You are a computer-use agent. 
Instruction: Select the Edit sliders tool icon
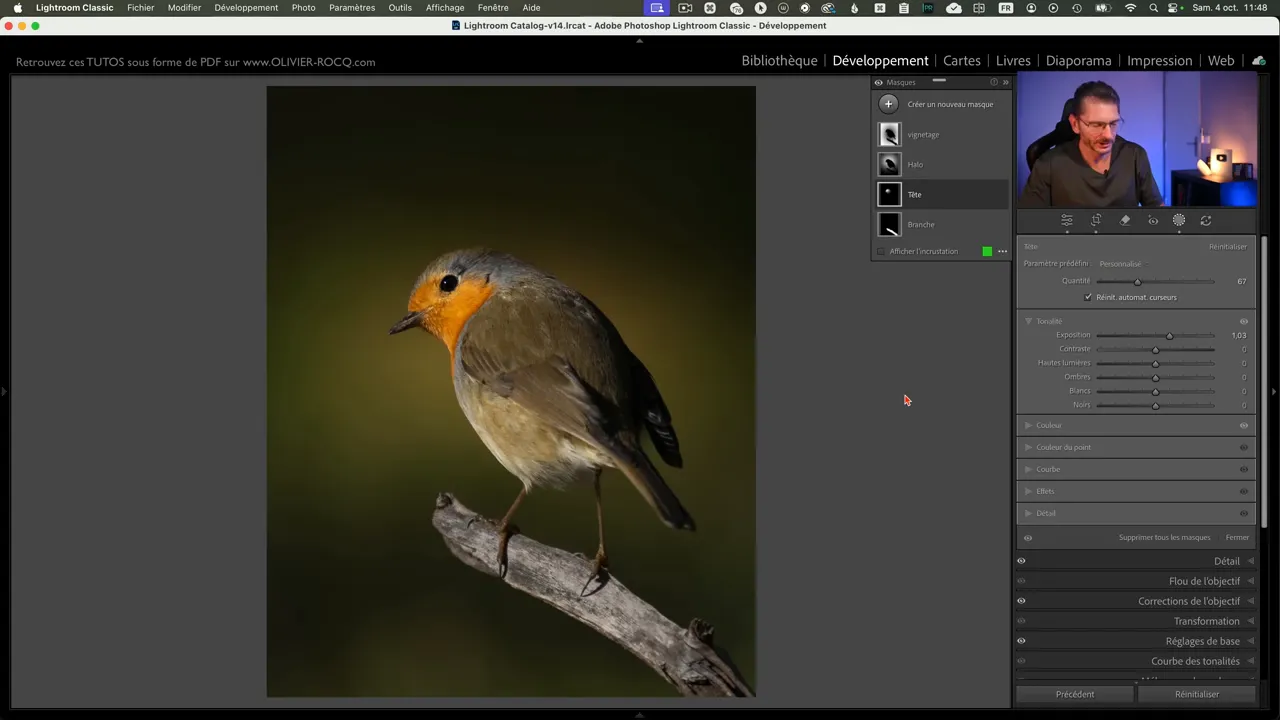(1067, 220)
